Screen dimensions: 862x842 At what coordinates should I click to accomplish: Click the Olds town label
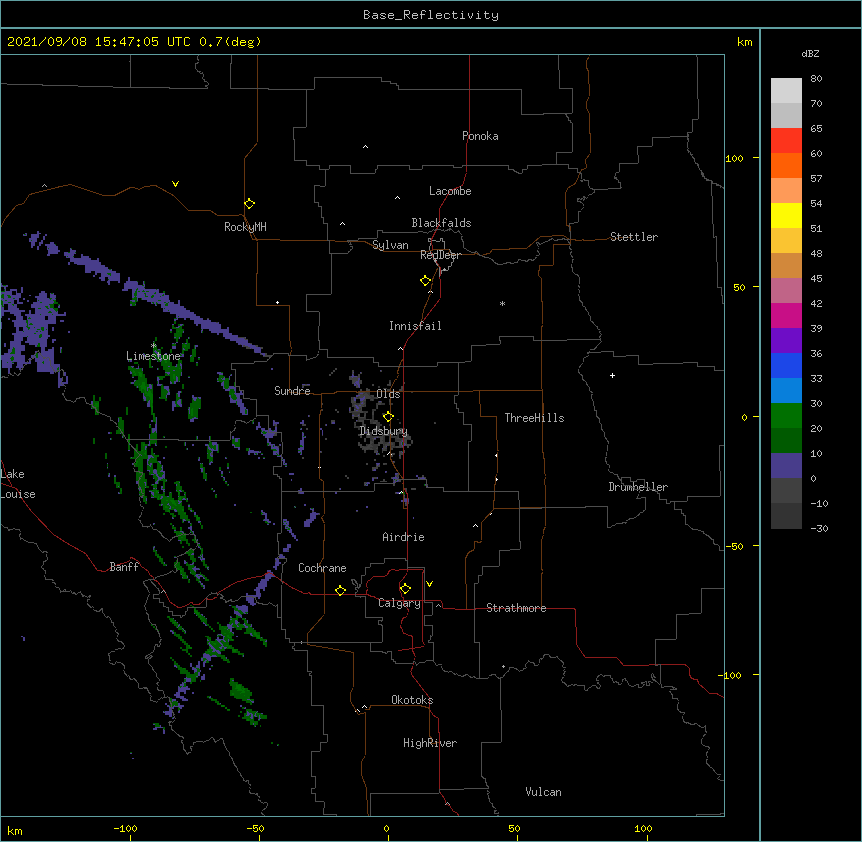(388, 394)
